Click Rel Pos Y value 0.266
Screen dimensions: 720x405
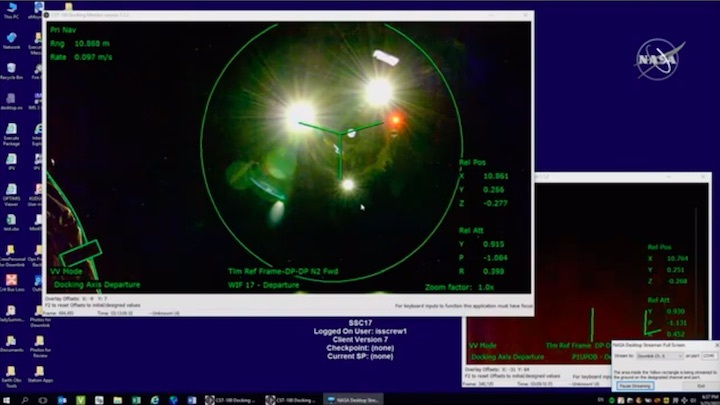pos(494,189)
